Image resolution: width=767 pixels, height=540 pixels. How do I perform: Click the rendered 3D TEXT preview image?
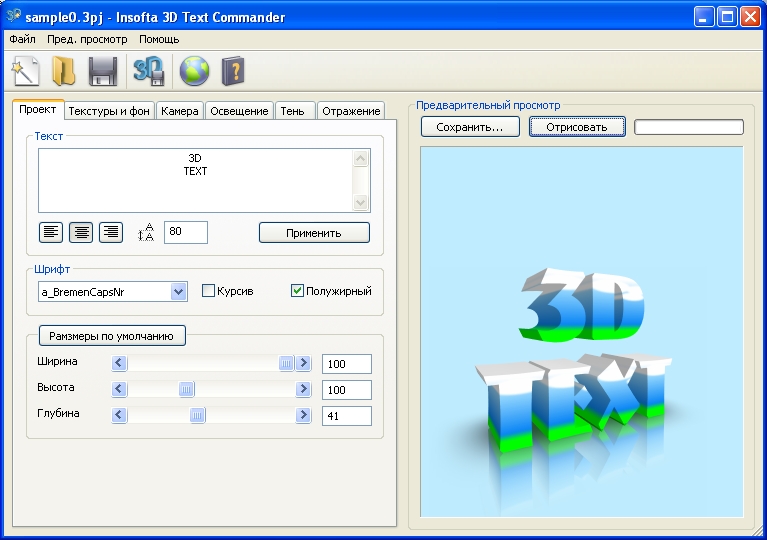pos(582,332)
